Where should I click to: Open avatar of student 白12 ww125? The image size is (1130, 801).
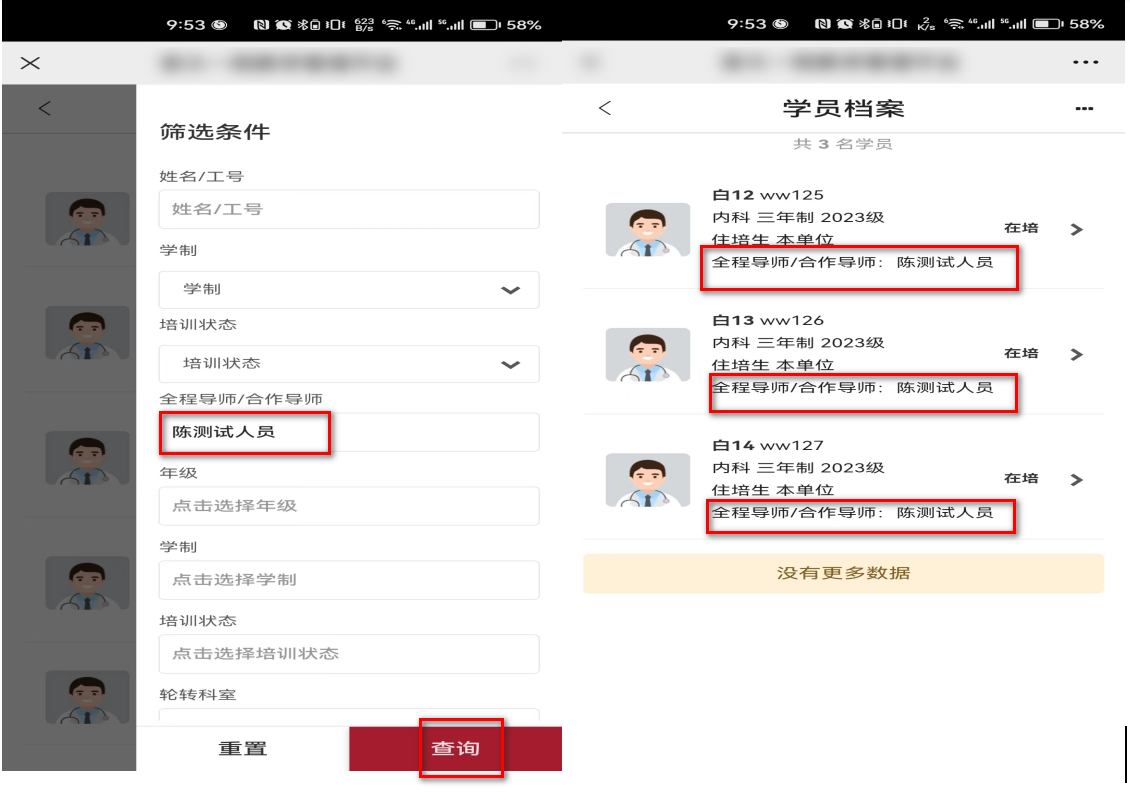point(648,229)
